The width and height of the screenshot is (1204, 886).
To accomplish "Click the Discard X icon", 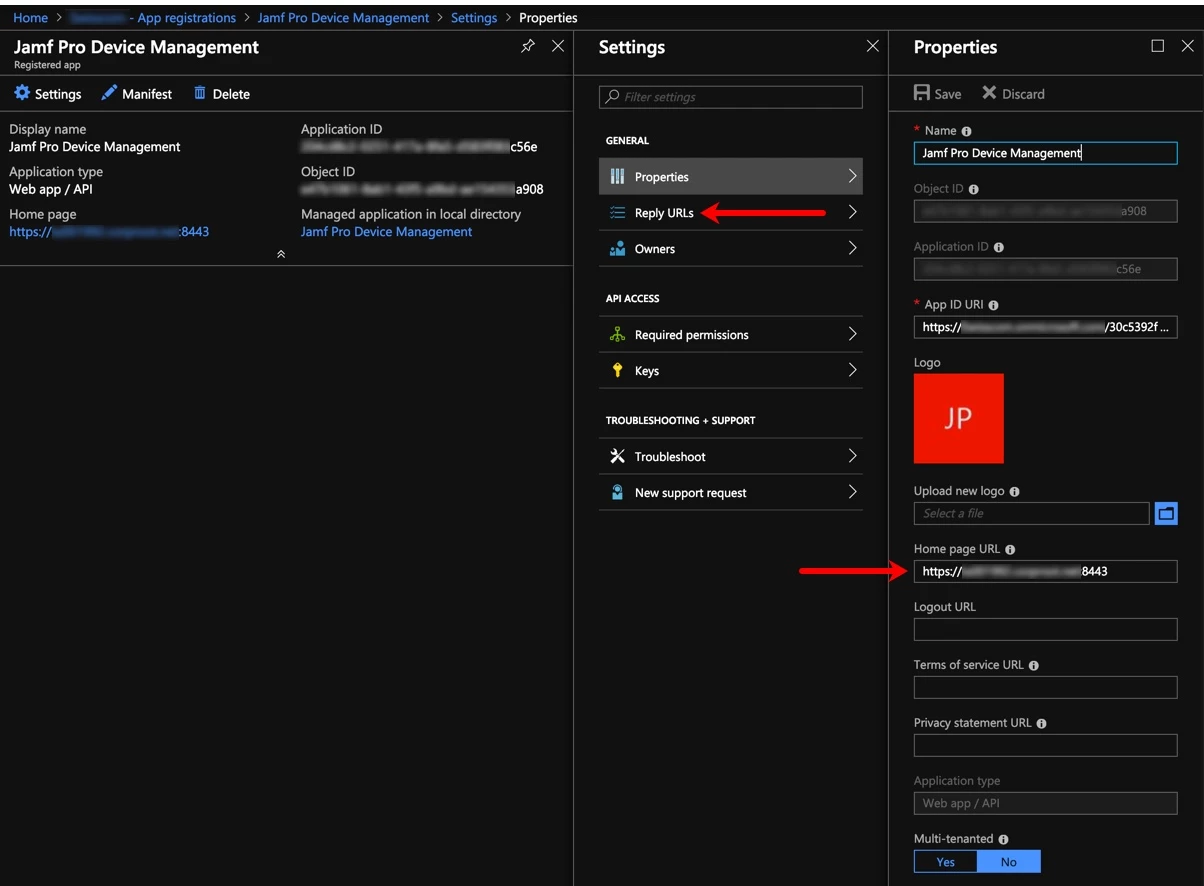I will click(x=989, y=93).
